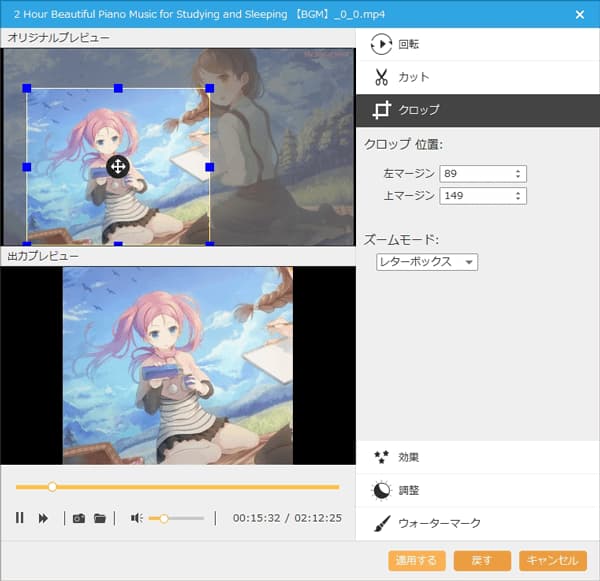Viewport: 600px width, 581px height.
Task: Open the カット (cut) section
Action: tap(478, 77)
